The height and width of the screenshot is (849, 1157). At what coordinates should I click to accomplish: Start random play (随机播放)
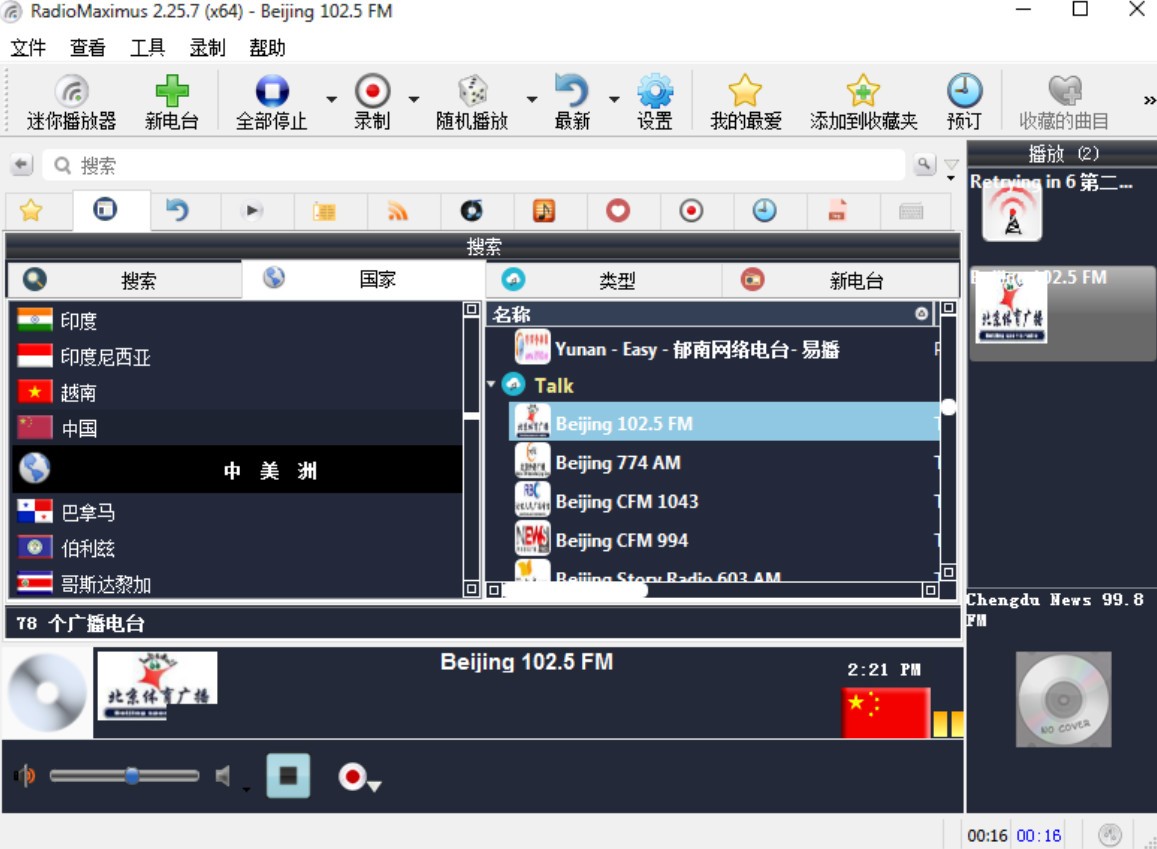[x=472, y=103]
